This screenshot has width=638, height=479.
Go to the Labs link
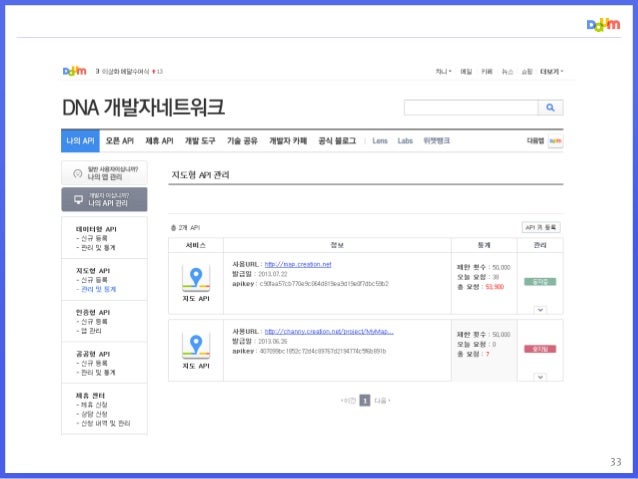[405, 141]
